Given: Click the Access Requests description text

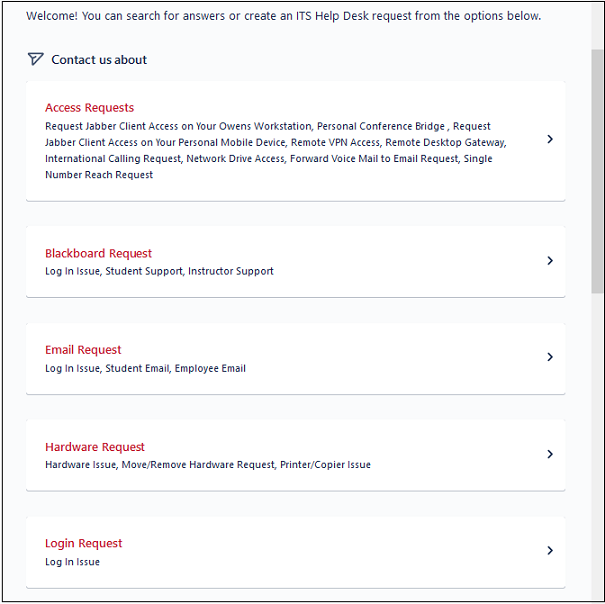Looking at the screenshot, I should (270, 151).
